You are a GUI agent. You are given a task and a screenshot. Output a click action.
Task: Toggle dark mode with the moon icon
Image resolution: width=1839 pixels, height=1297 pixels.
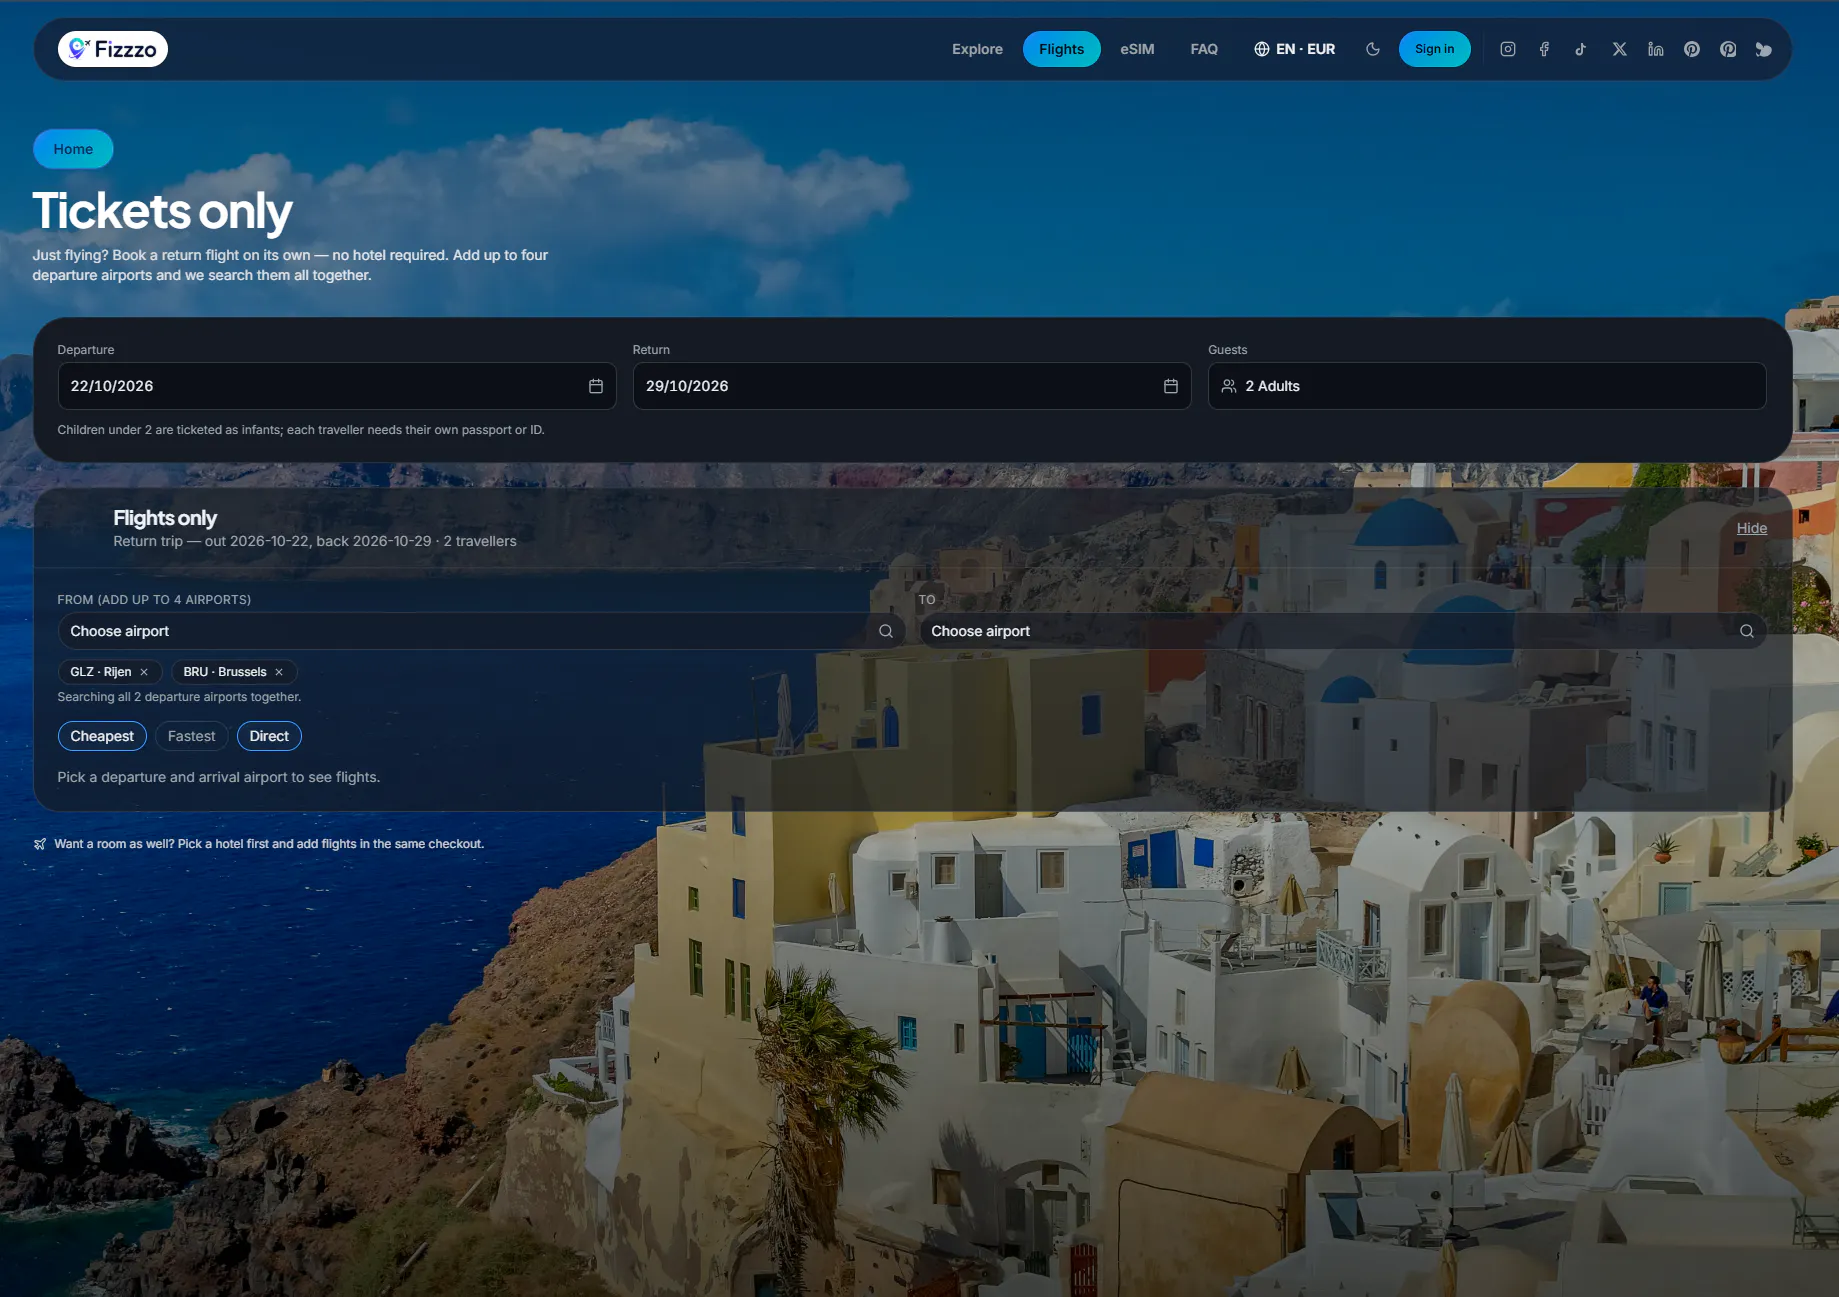(x=1373, y=49)
